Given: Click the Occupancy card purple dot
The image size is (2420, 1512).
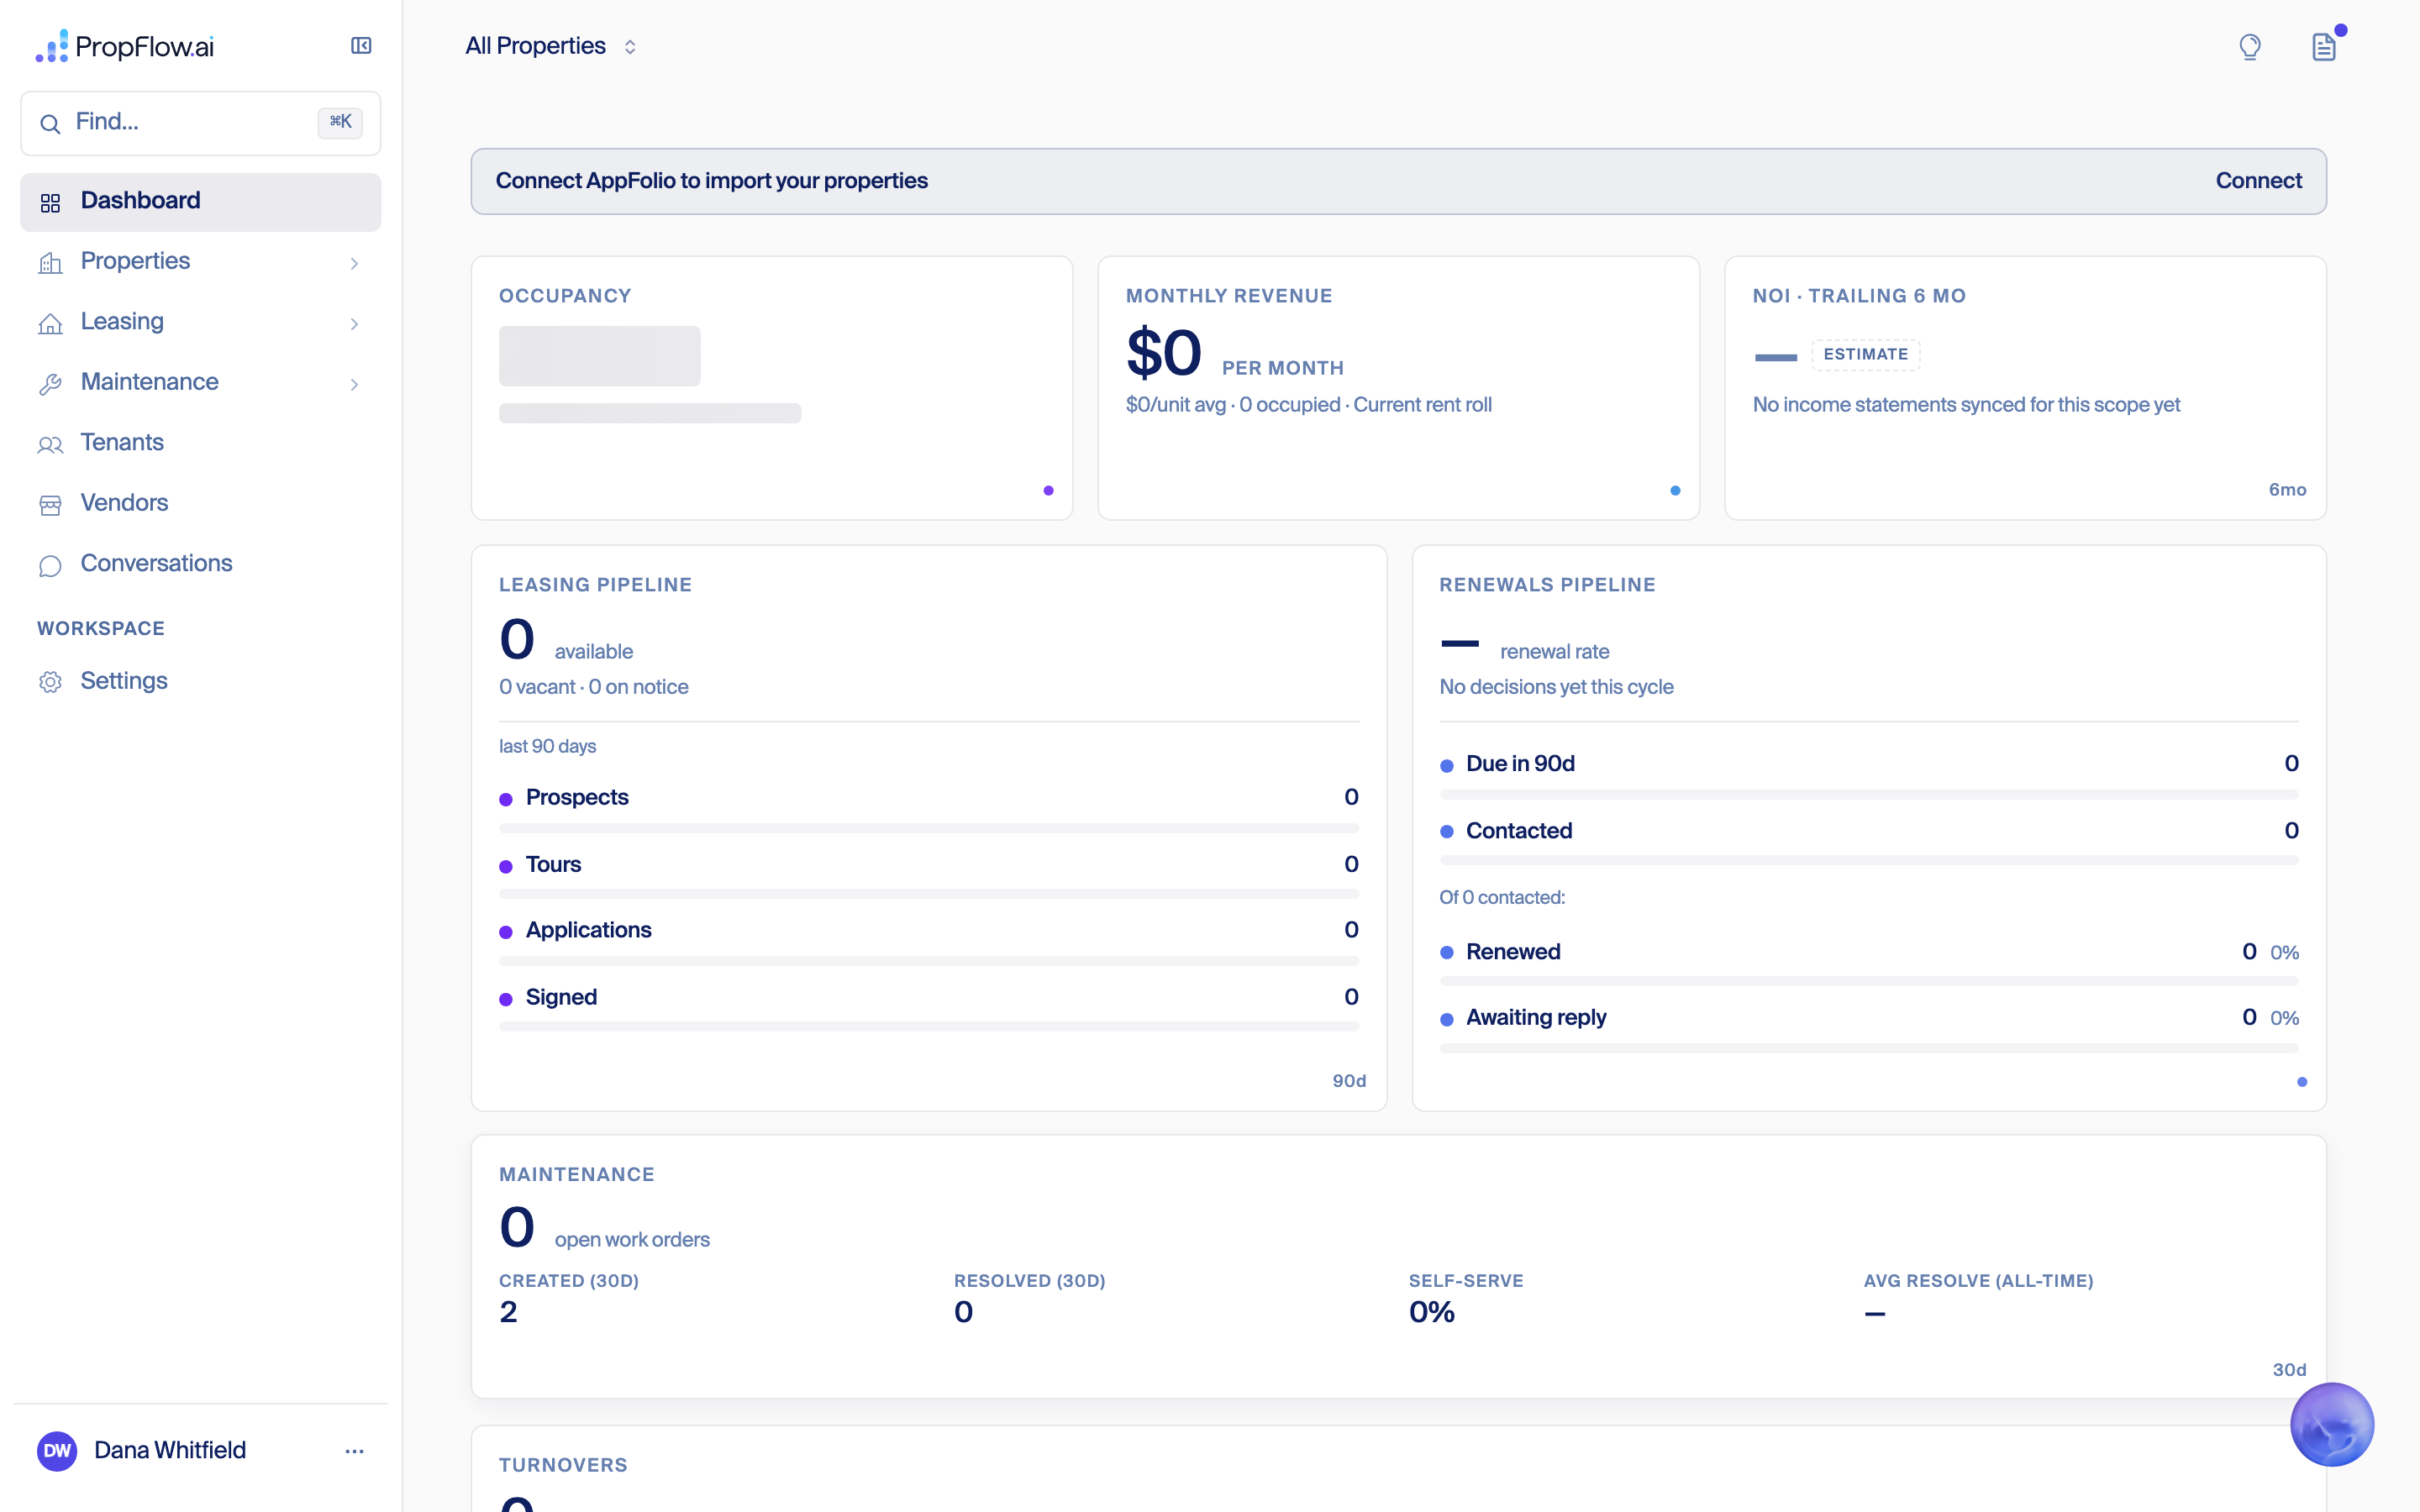Looking at the screenshot, I should pyautogui.click(x=1048, y=490).
